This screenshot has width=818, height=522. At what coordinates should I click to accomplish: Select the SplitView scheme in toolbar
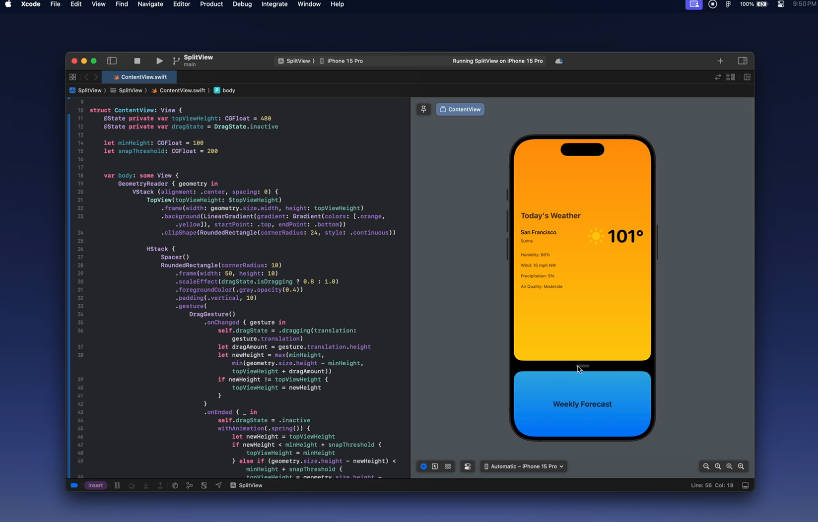296,61
